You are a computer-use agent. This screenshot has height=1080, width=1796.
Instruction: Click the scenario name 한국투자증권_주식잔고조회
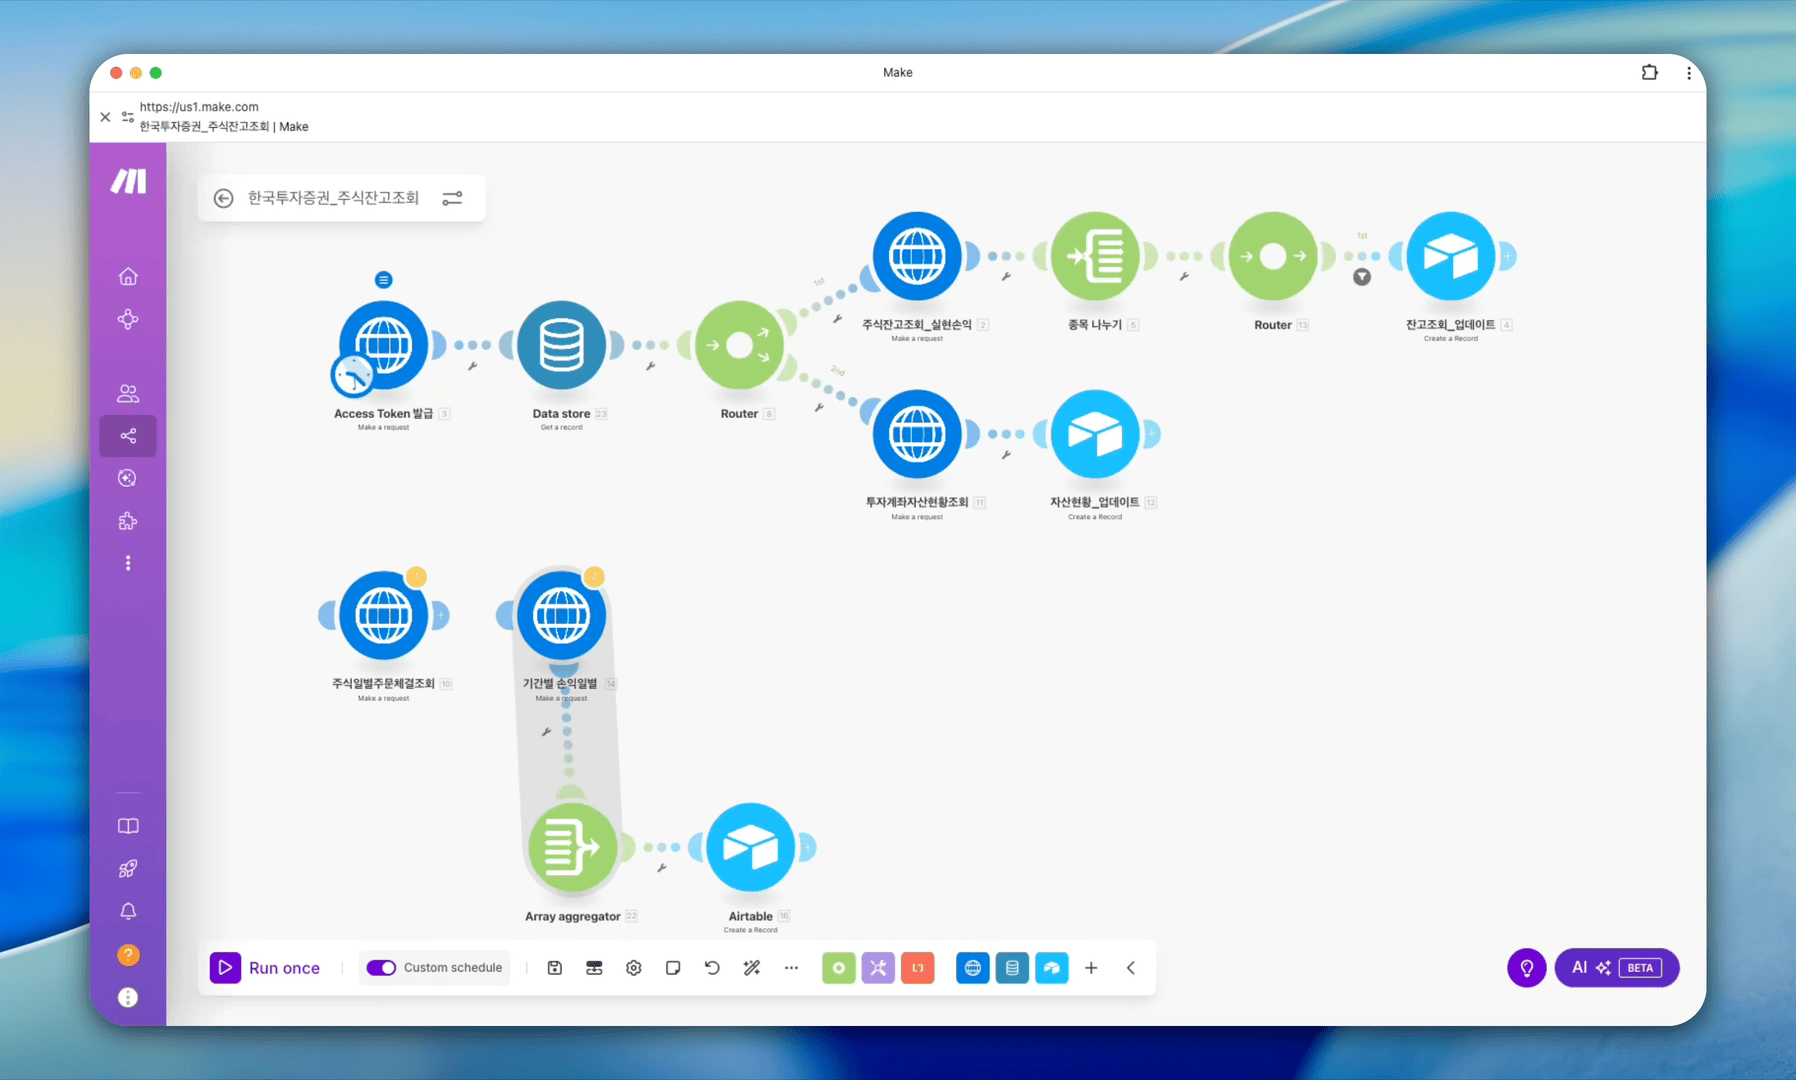click(333, 198)
